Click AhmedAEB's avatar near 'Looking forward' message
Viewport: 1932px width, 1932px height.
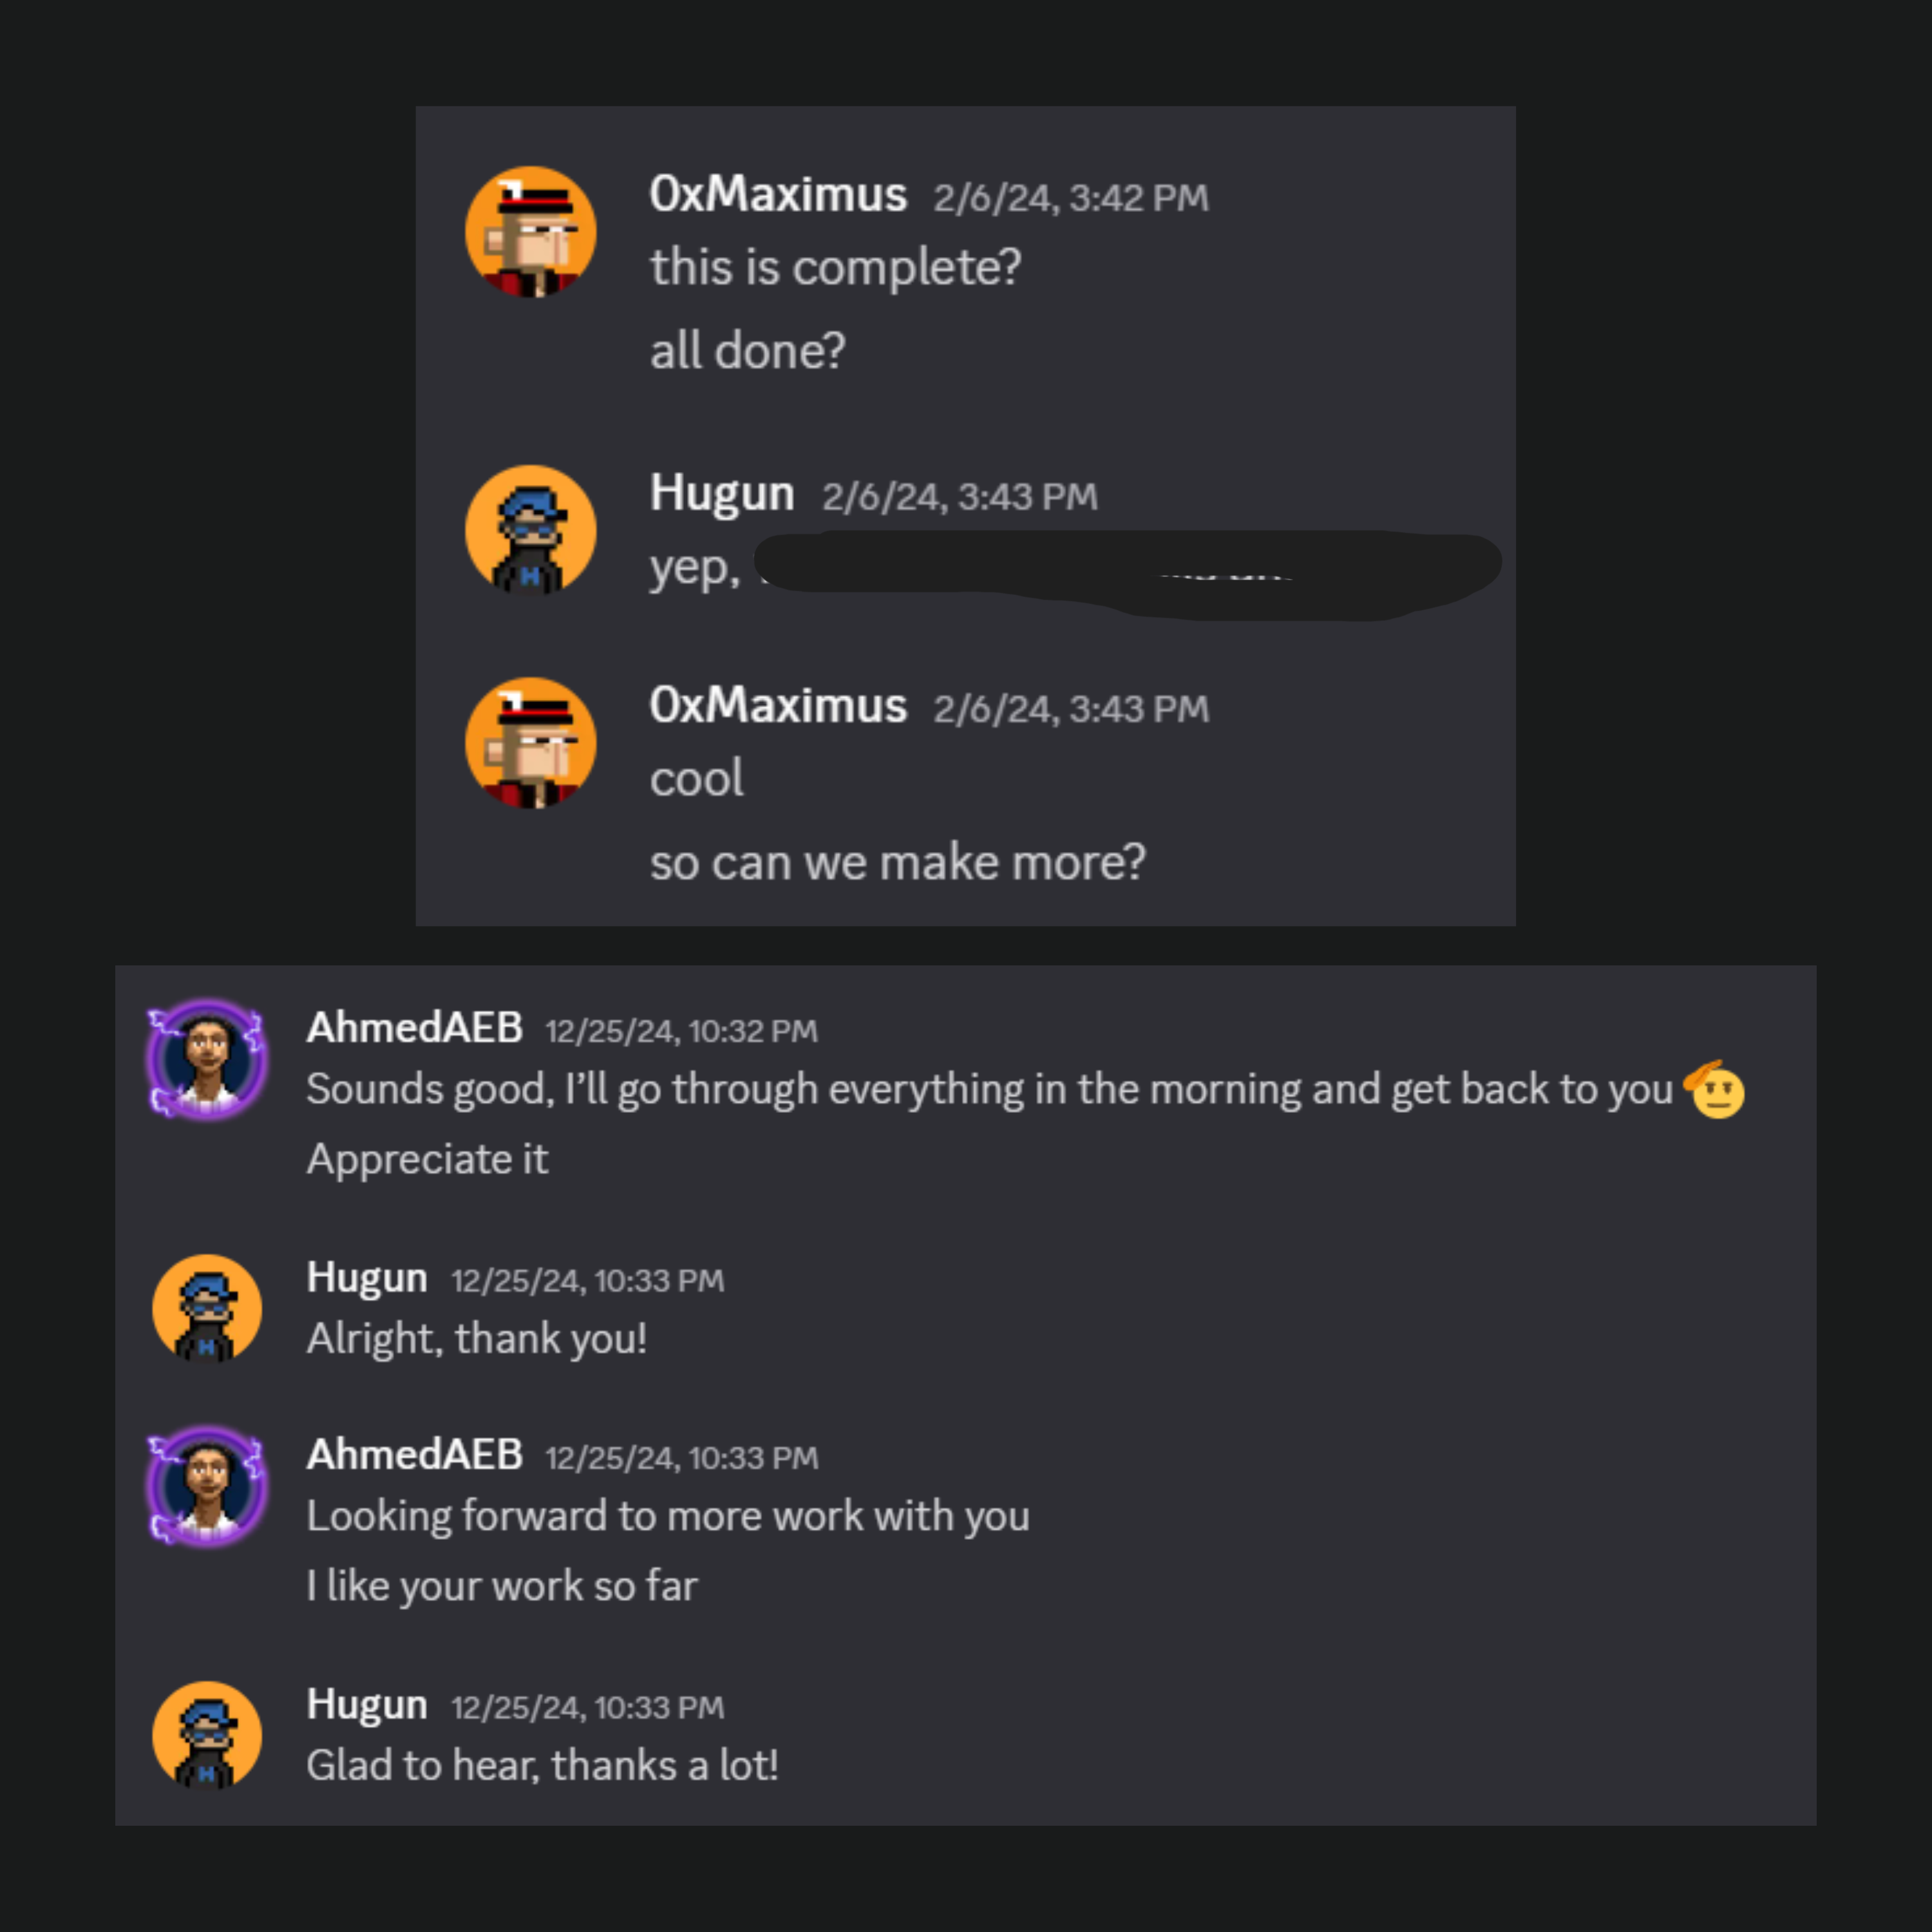(x=206, y=1487)
